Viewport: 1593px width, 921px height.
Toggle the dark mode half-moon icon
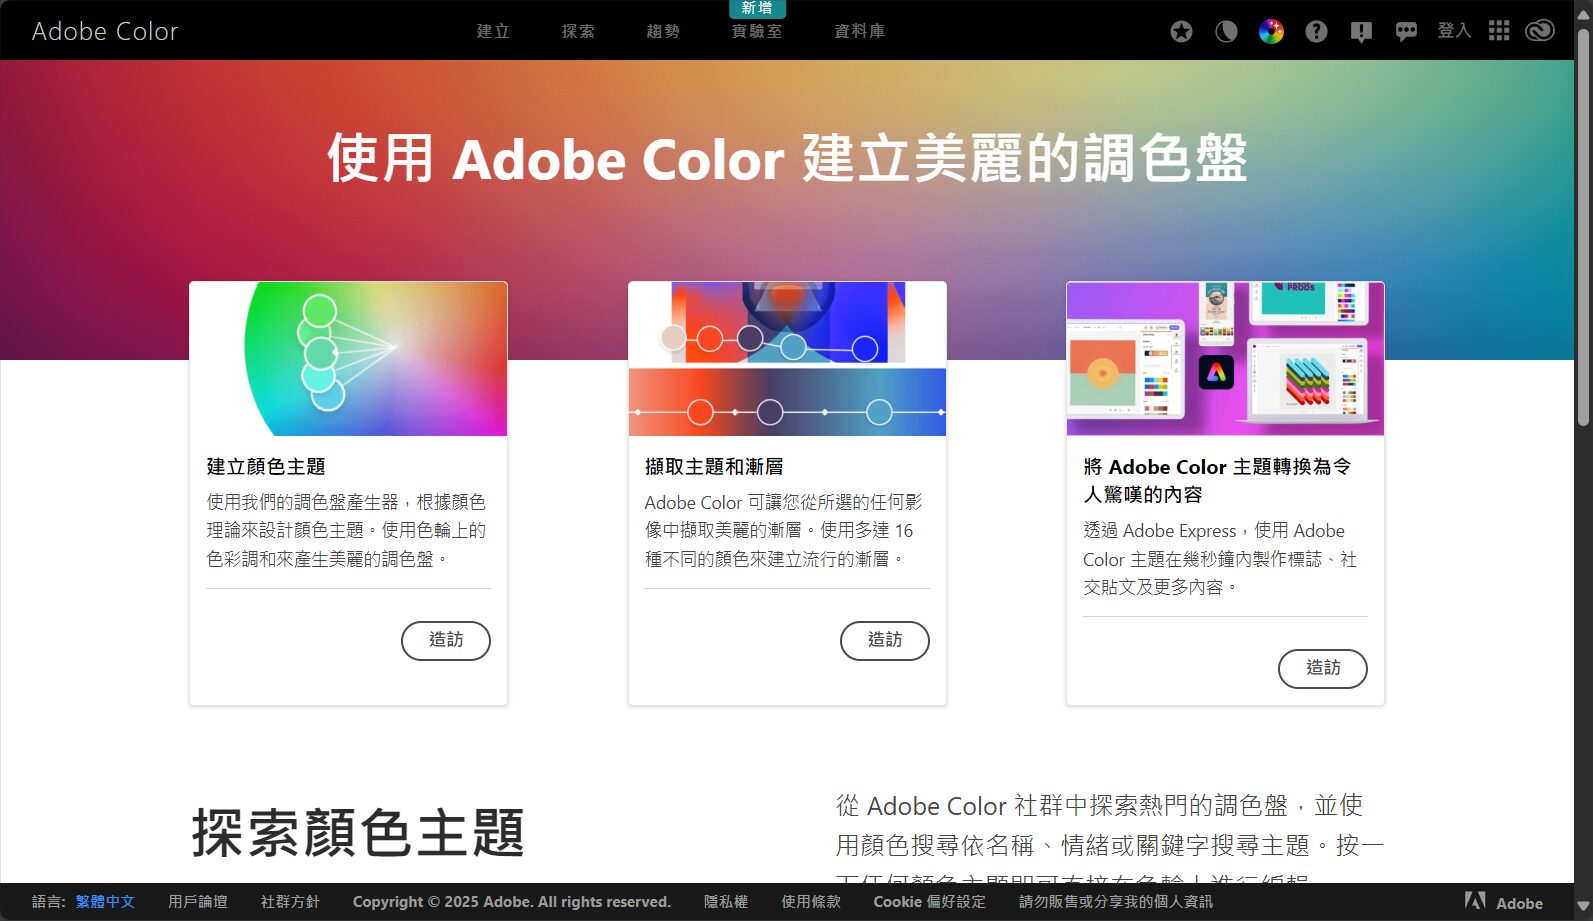tap(1226, 31)
